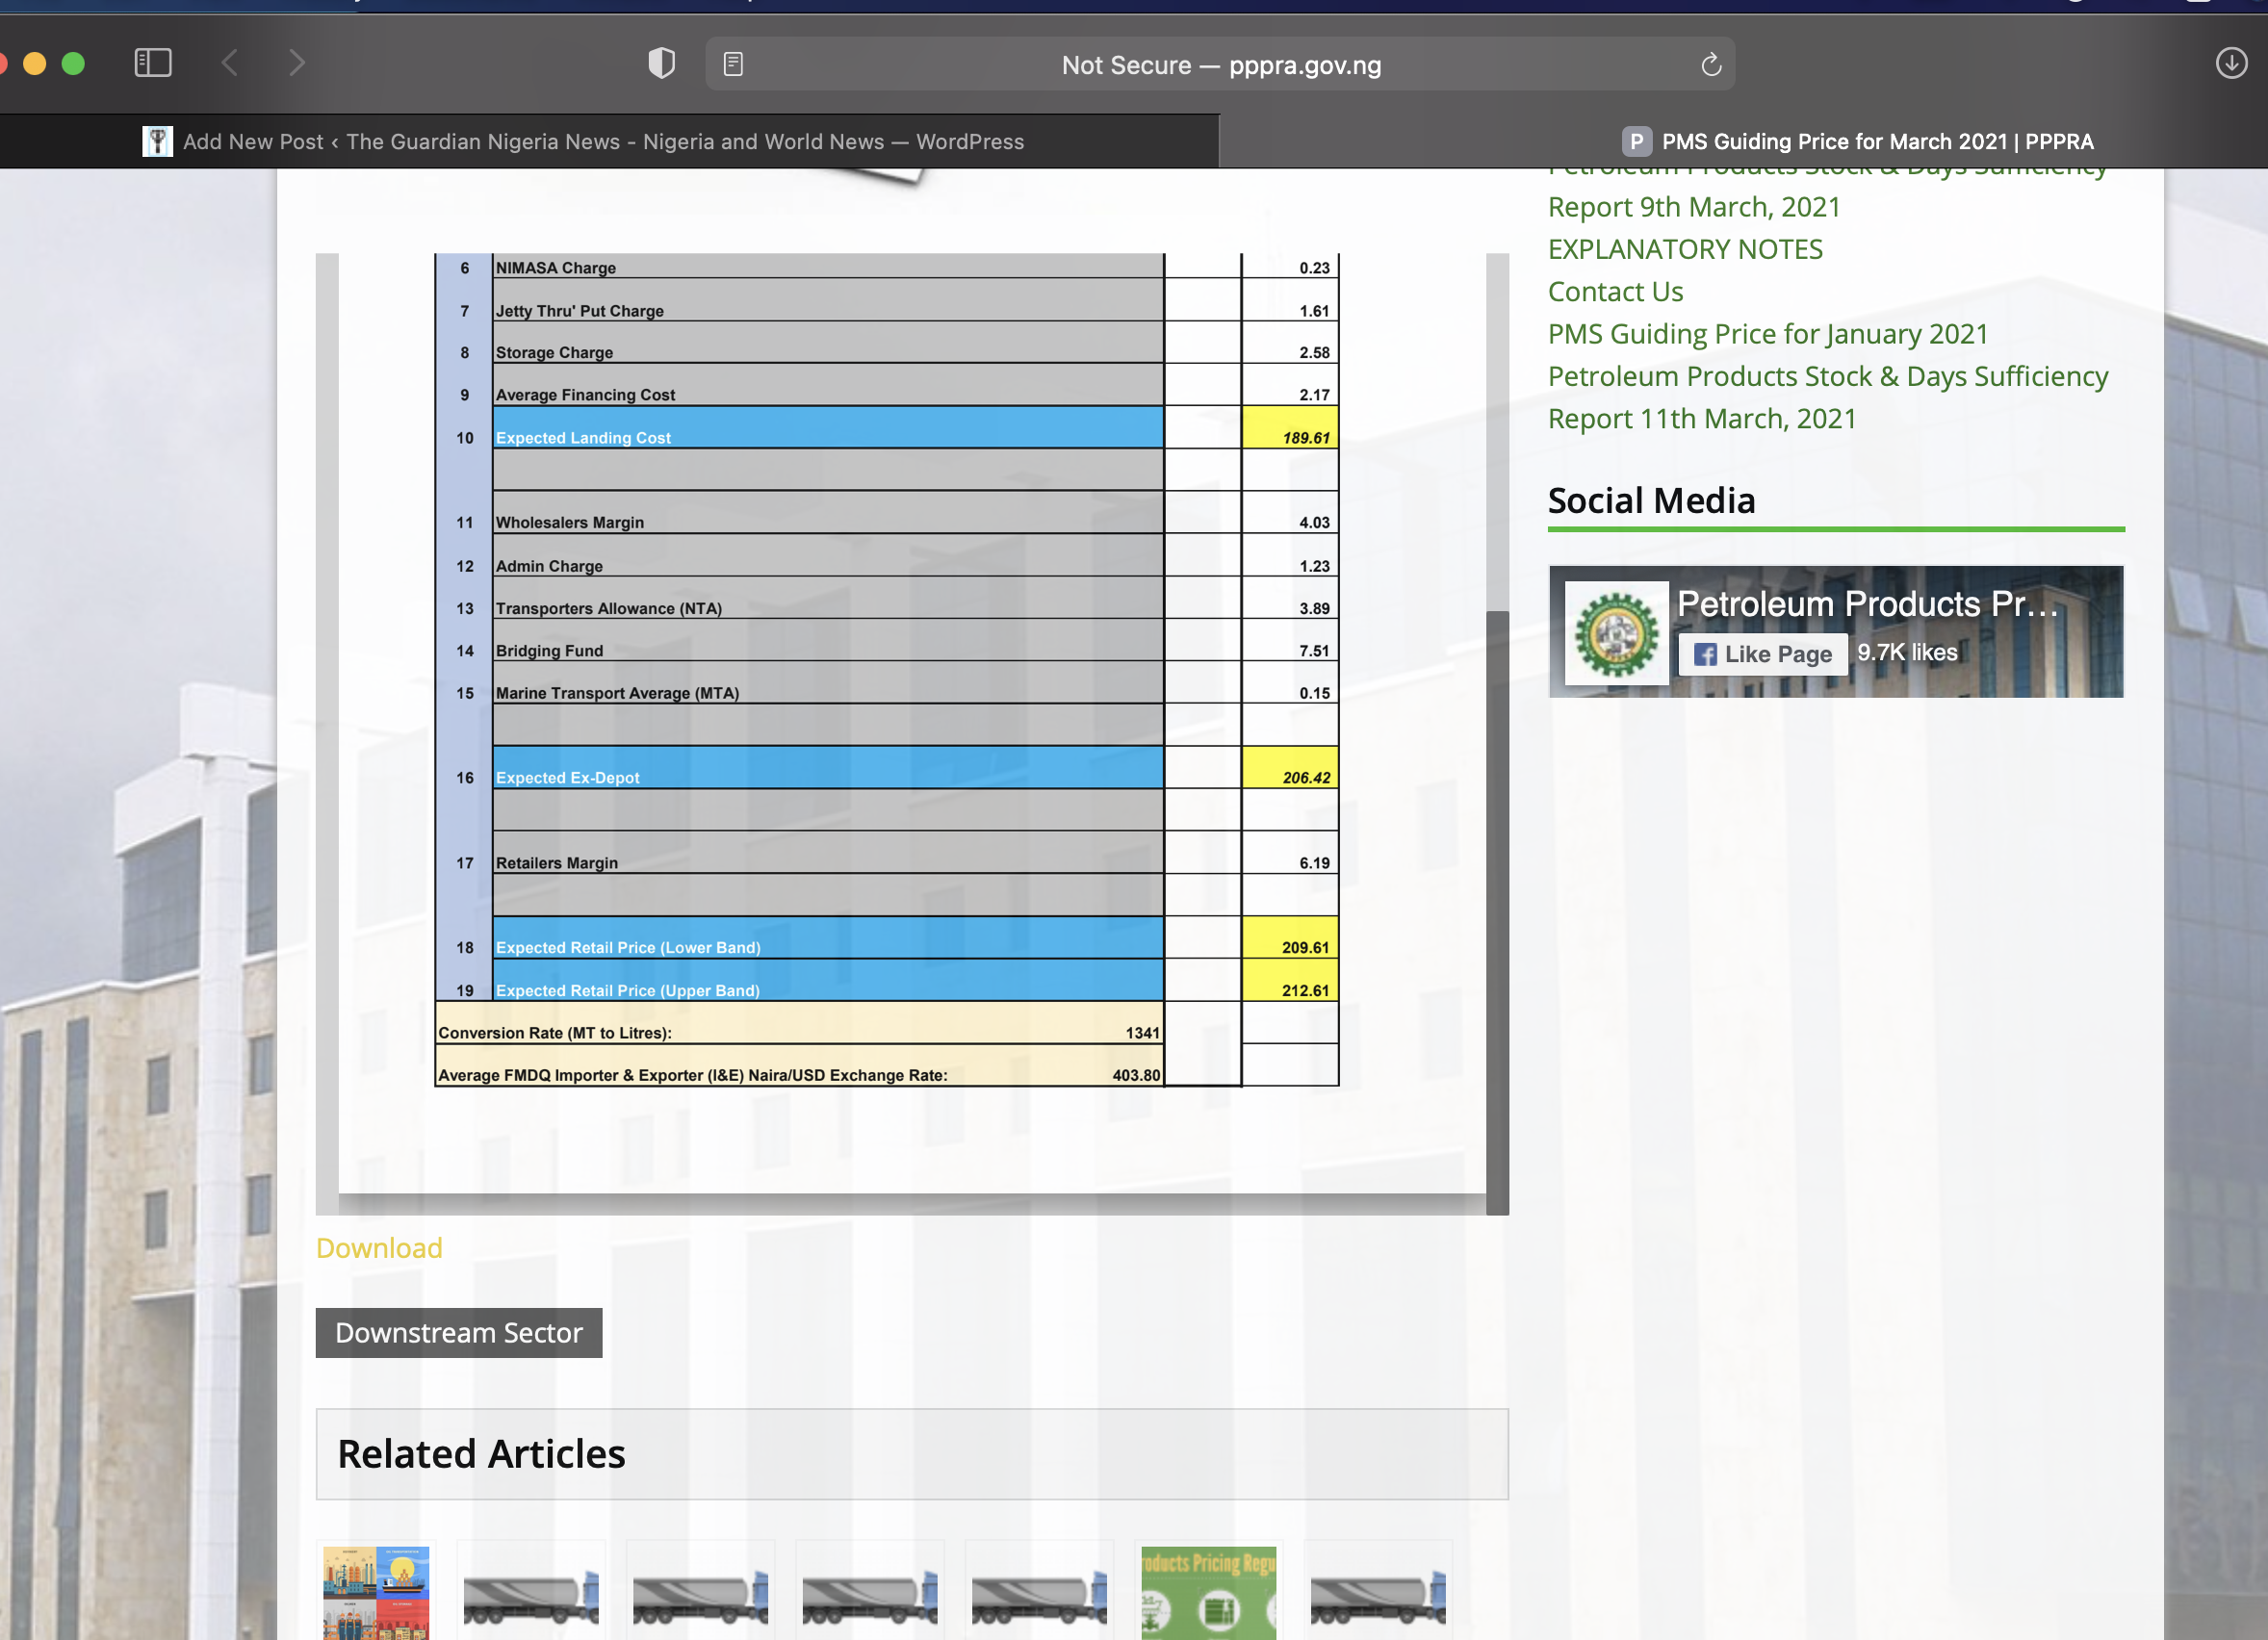
Task: Toggle the Safari sidebar icon
Action: (x=153, y=64)
